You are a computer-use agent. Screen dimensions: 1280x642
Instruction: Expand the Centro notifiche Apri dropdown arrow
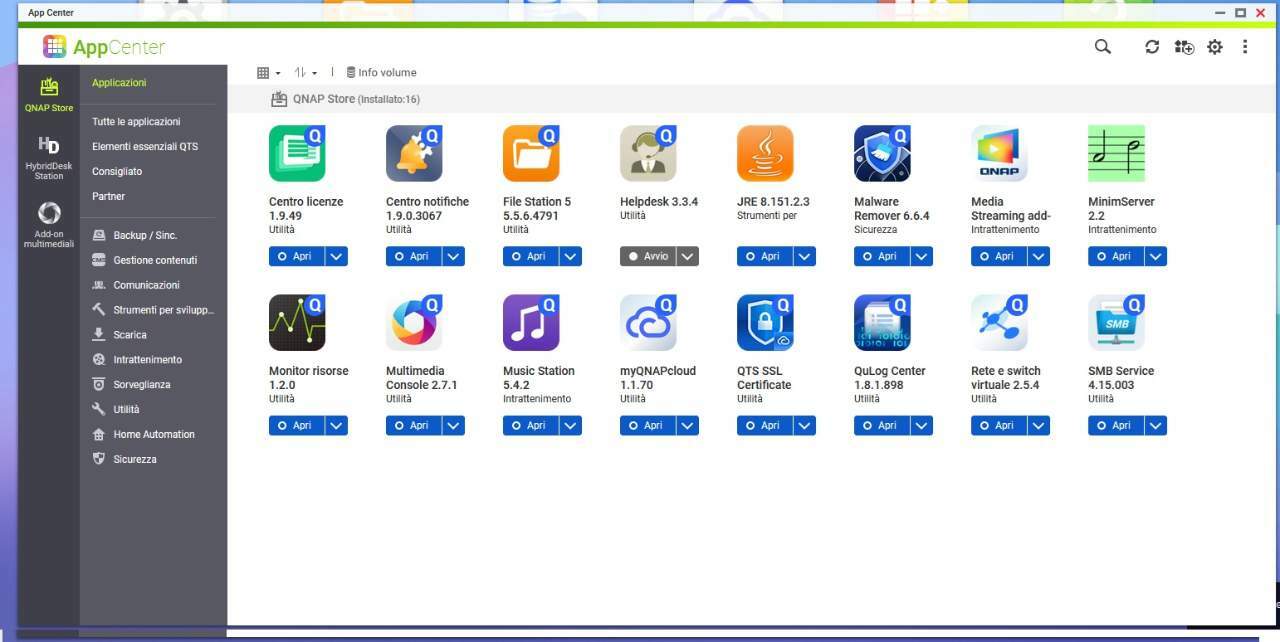pos(454,257)
